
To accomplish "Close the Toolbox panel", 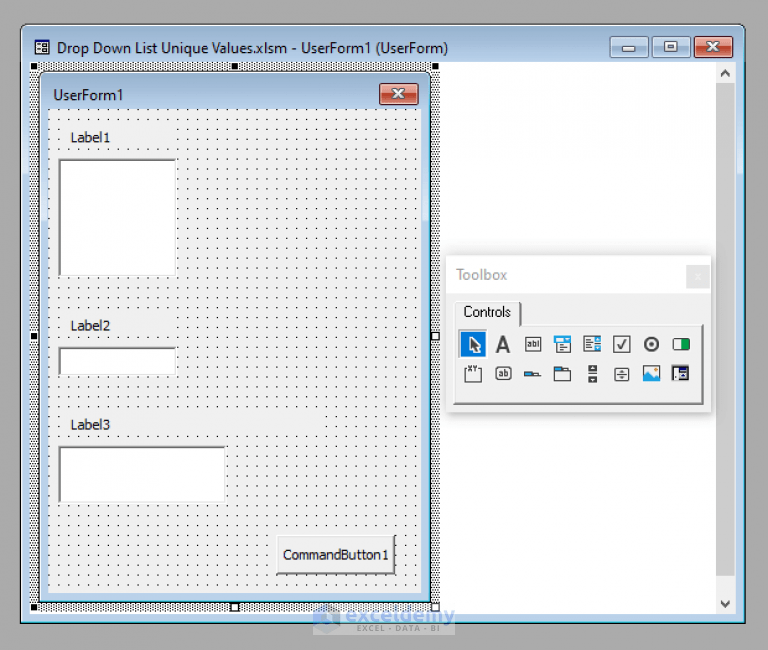I will [x=697, y=277].
